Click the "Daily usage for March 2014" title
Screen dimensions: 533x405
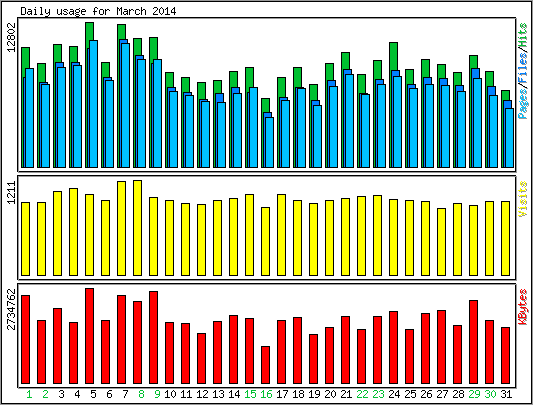98,11
